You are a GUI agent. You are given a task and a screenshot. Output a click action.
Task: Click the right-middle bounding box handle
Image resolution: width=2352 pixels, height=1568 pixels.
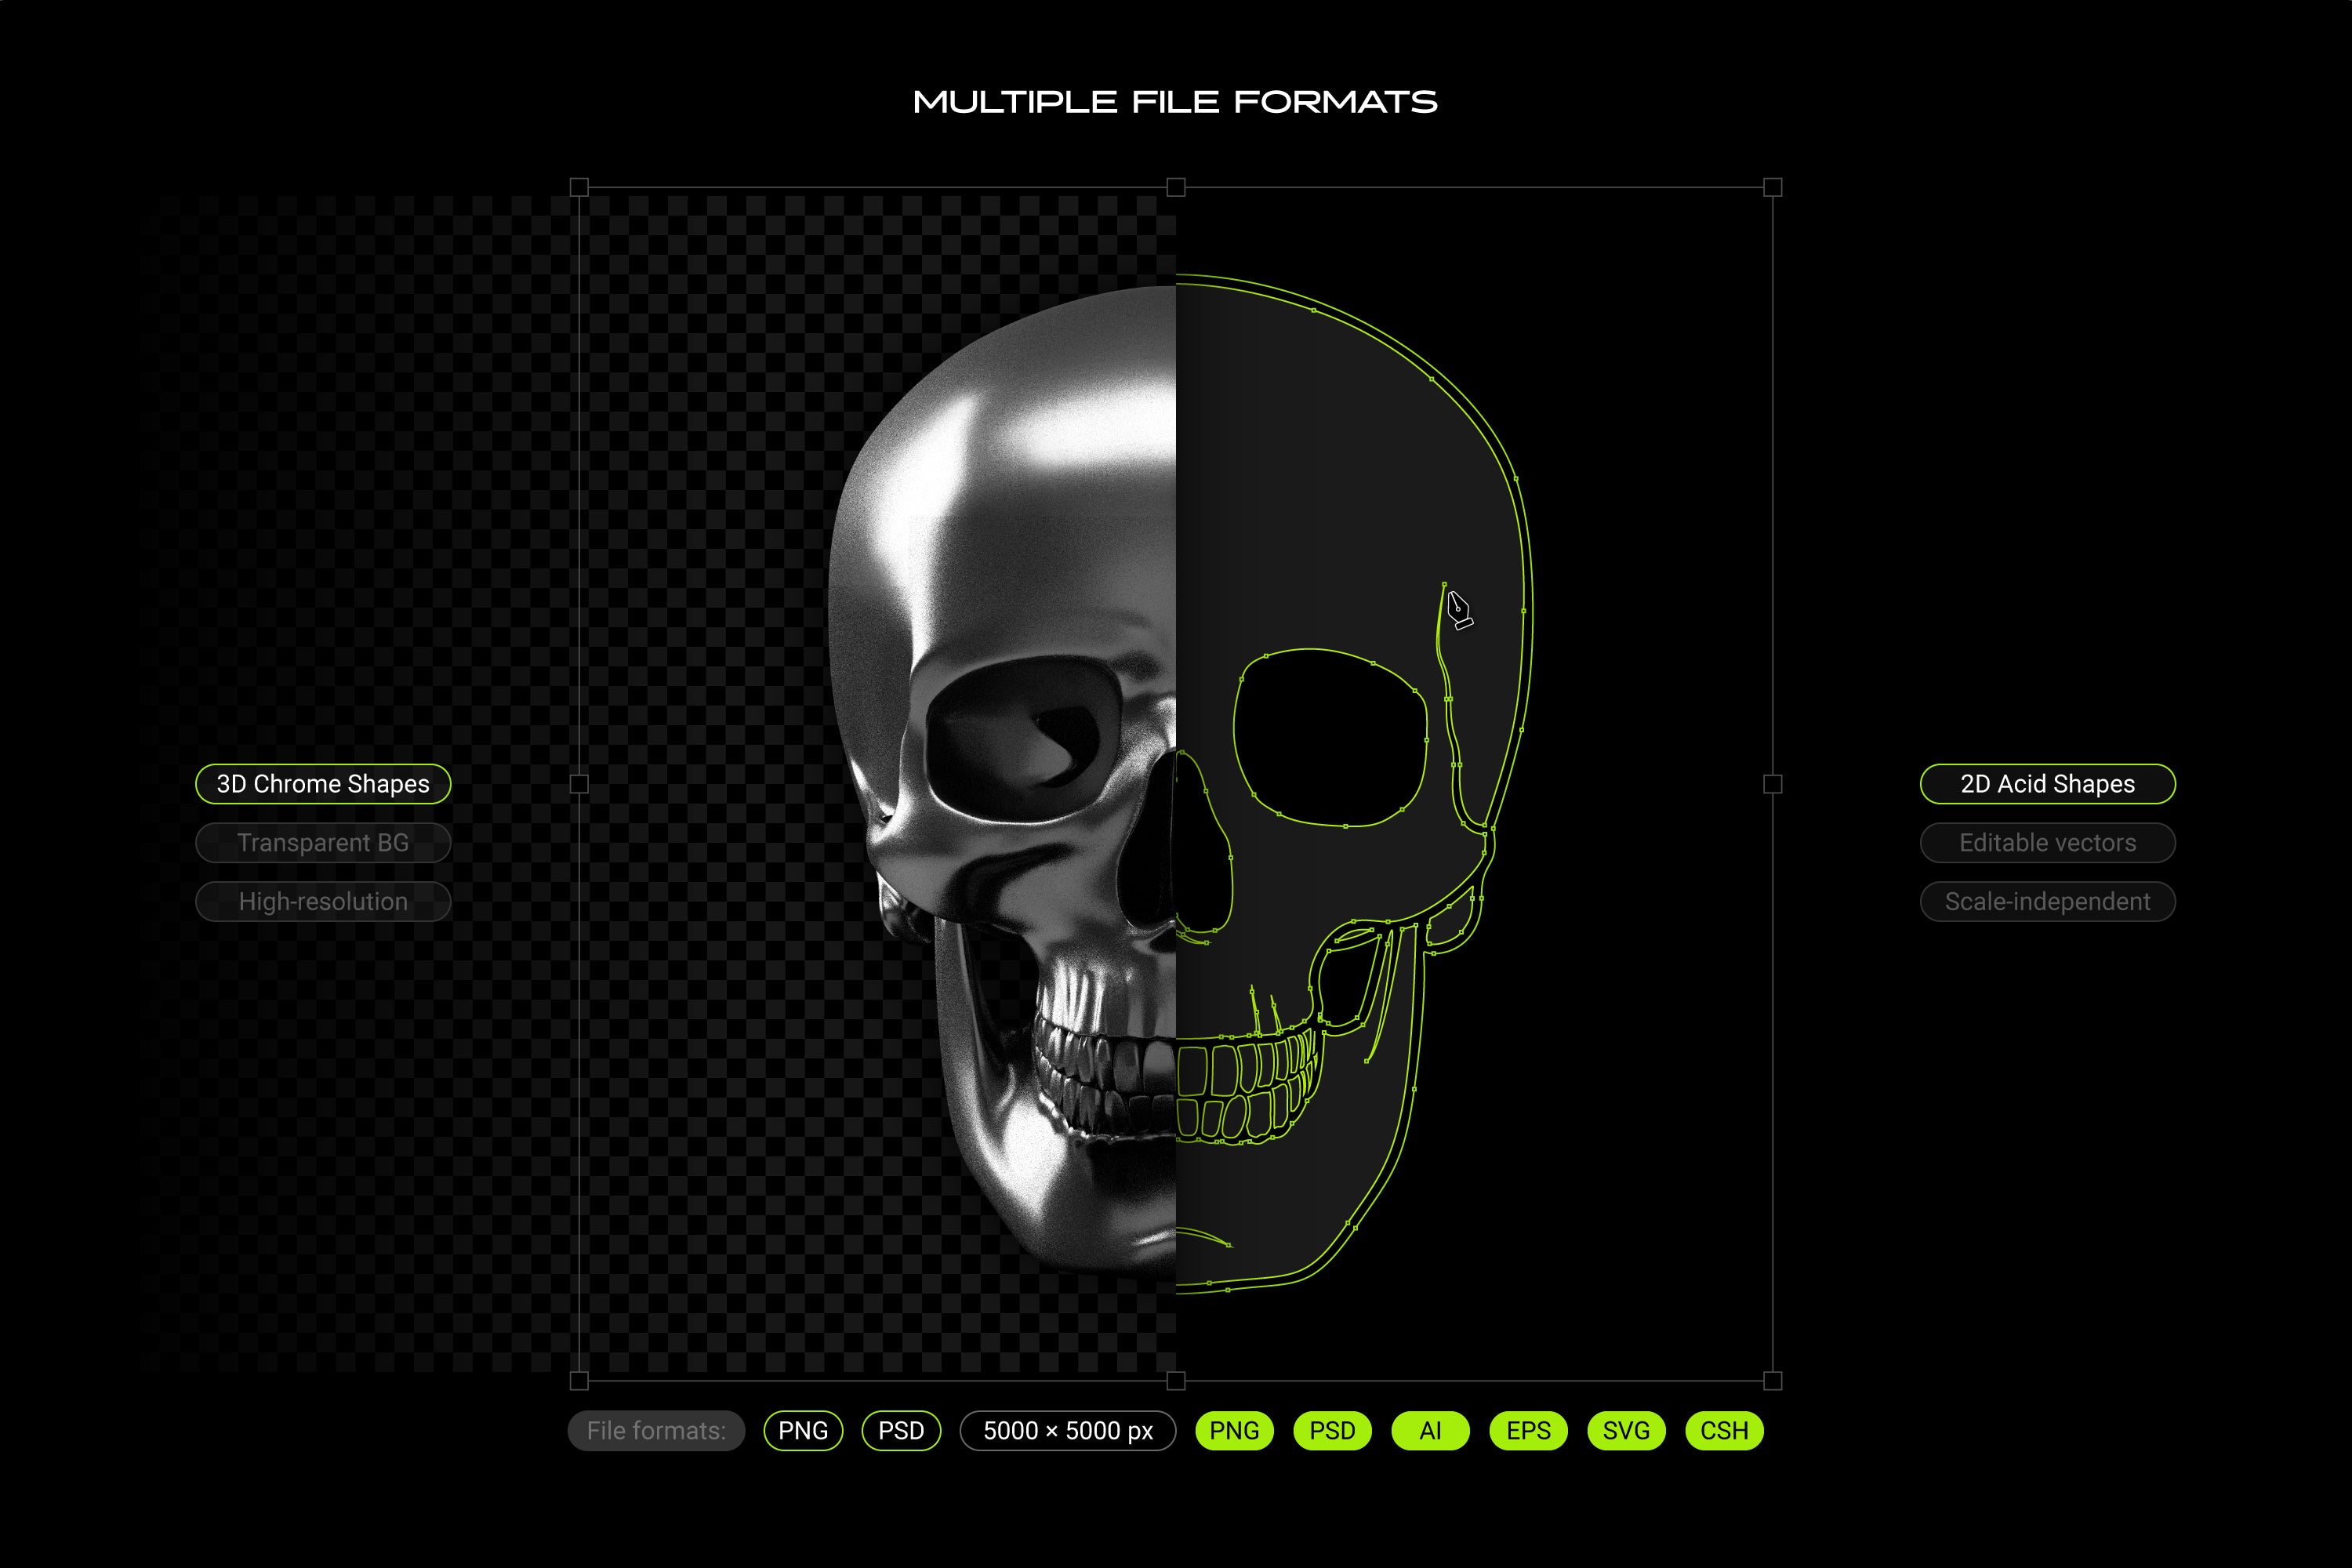[1773, 784]
